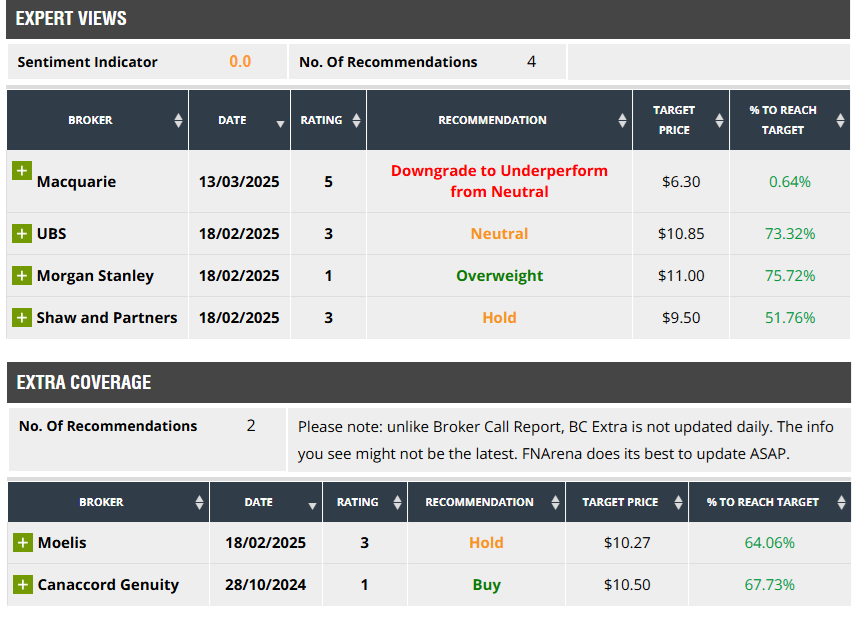Click the Sentiment Indicator value 0.0
This screenshot has width=857, height=619.
coord(240,62)
